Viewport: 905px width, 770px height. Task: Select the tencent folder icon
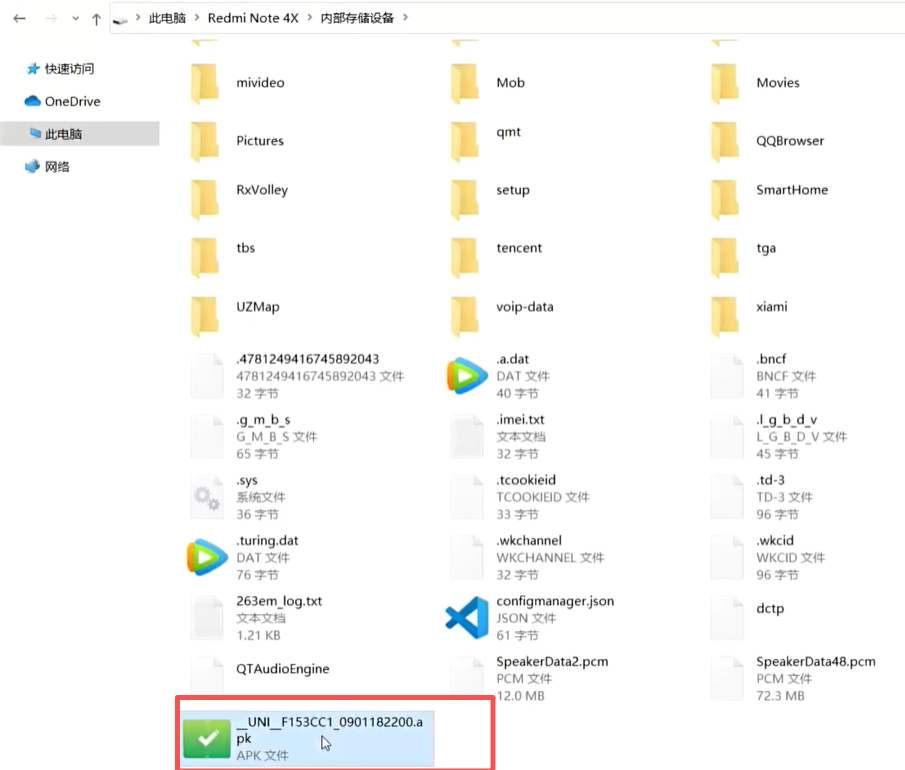tap(465, 257)
